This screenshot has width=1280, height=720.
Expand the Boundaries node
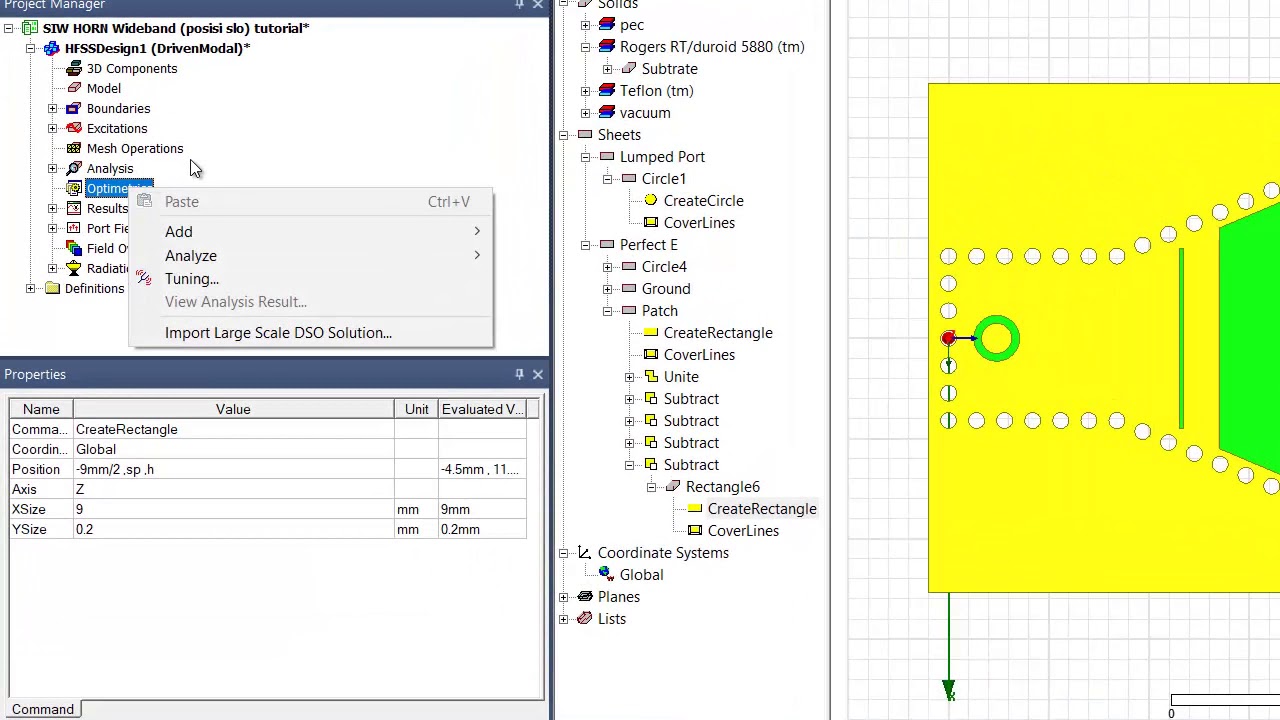tap(52, 108)
